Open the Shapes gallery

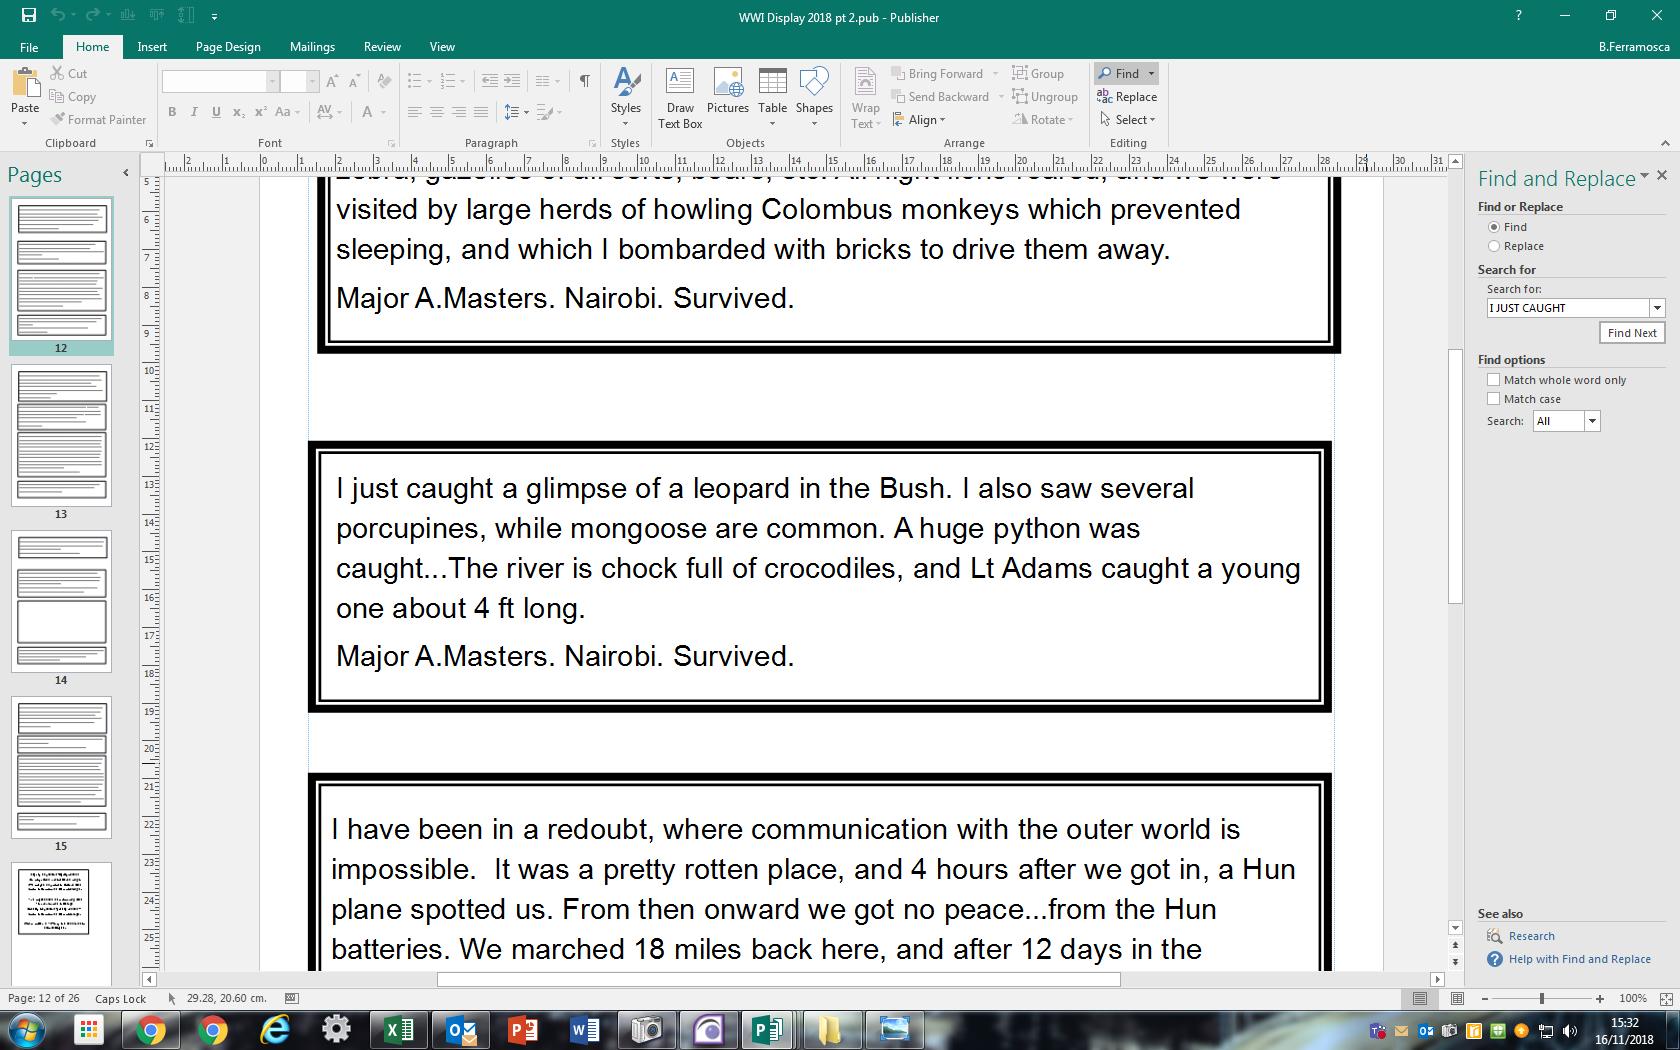coord(814,98)
